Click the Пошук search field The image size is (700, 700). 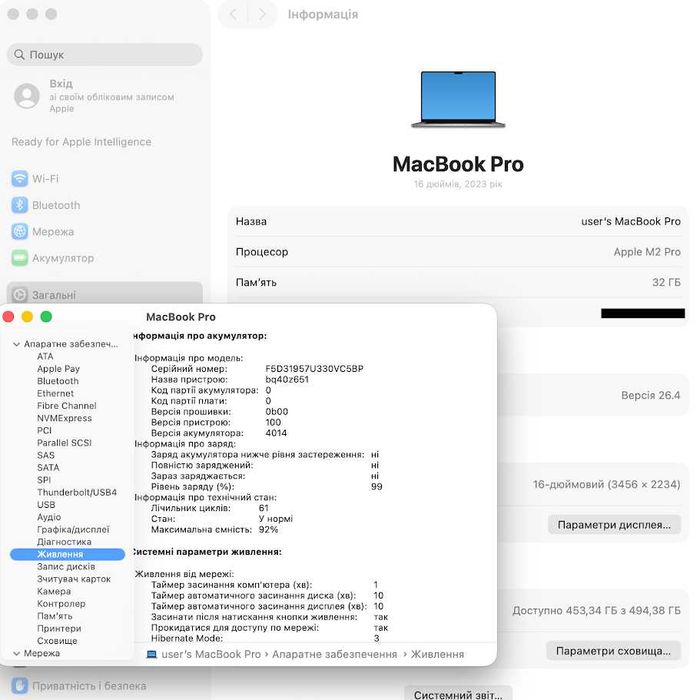tap(105, 54)
